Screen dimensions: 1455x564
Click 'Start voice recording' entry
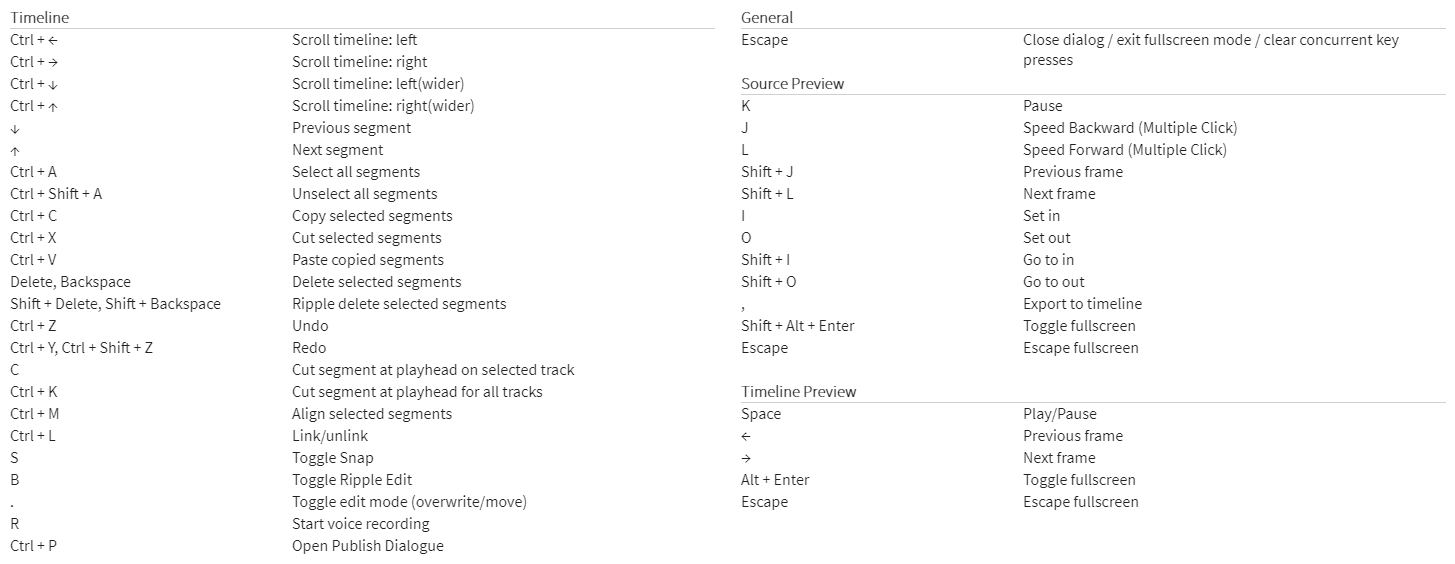361,524
